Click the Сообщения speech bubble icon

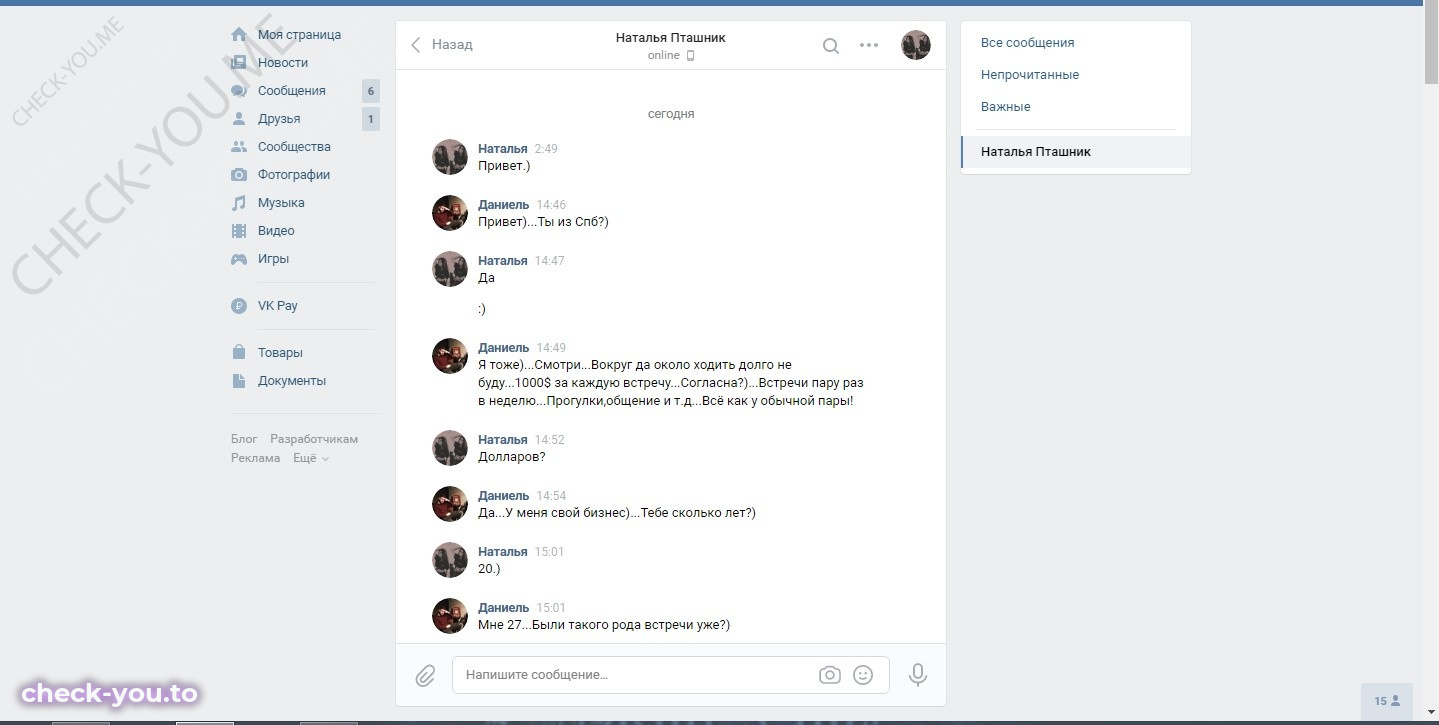(x=239, y=91)
